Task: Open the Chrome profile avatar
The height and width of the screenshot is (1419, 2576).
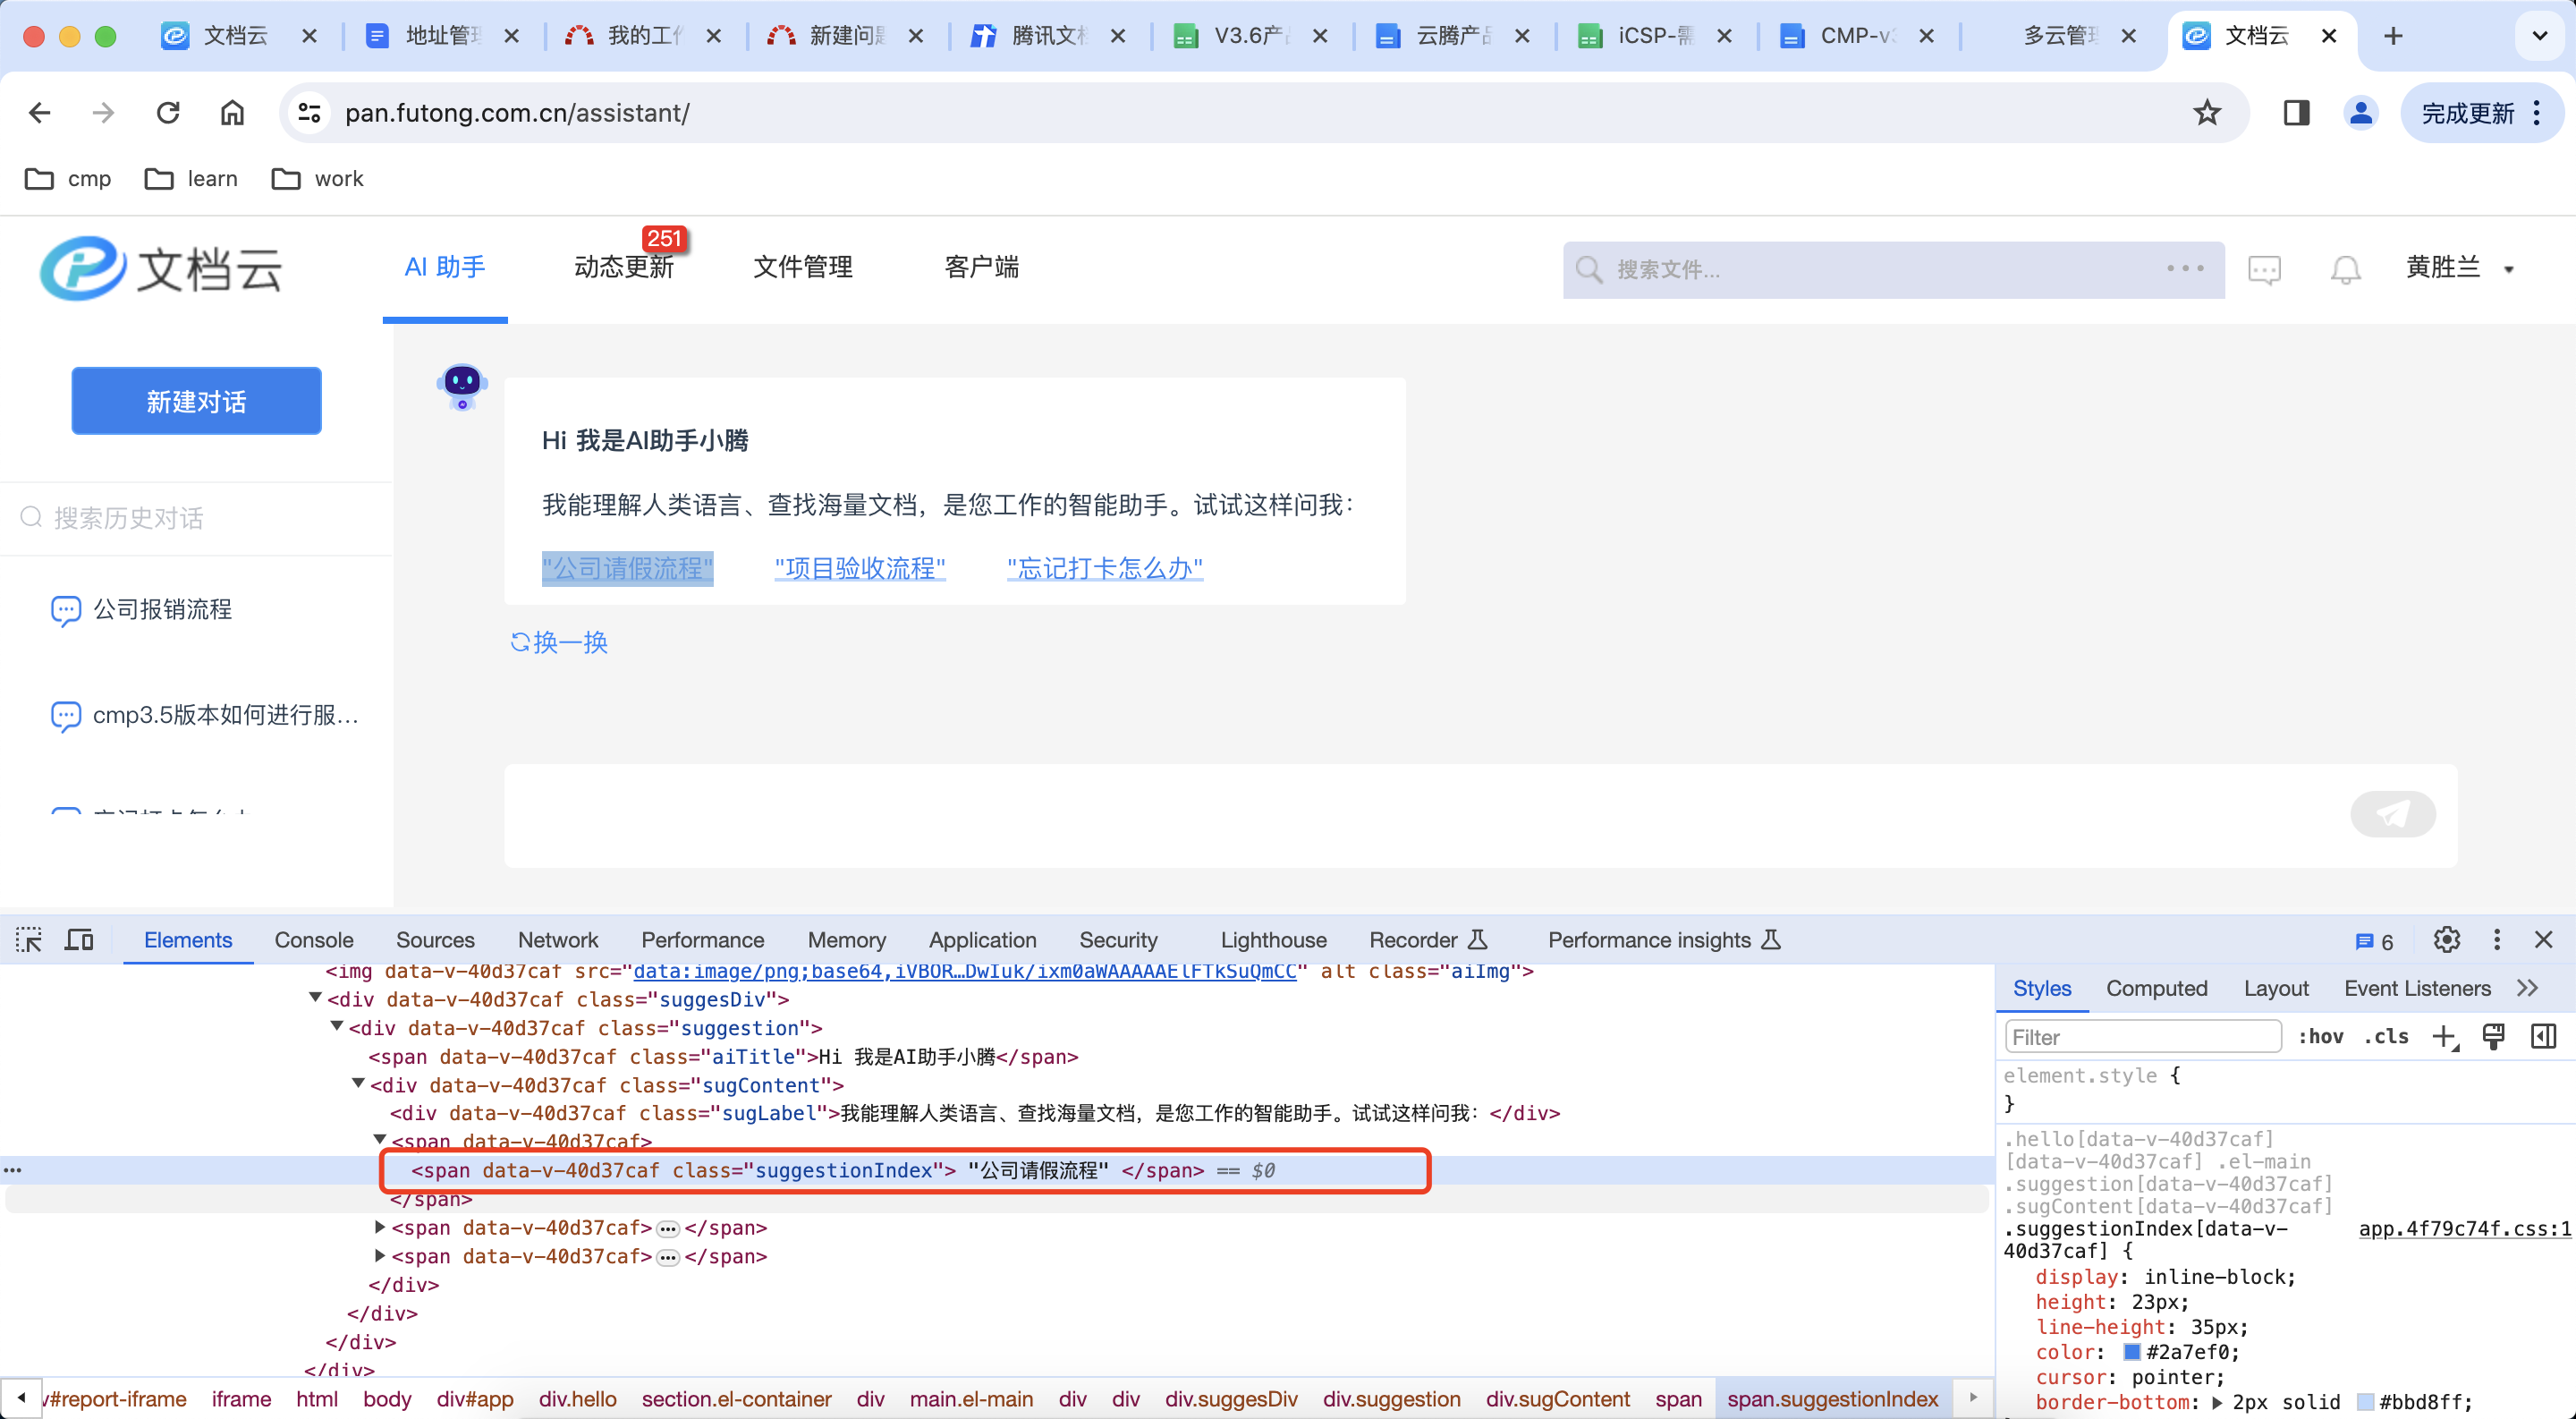Action: 2360,113
